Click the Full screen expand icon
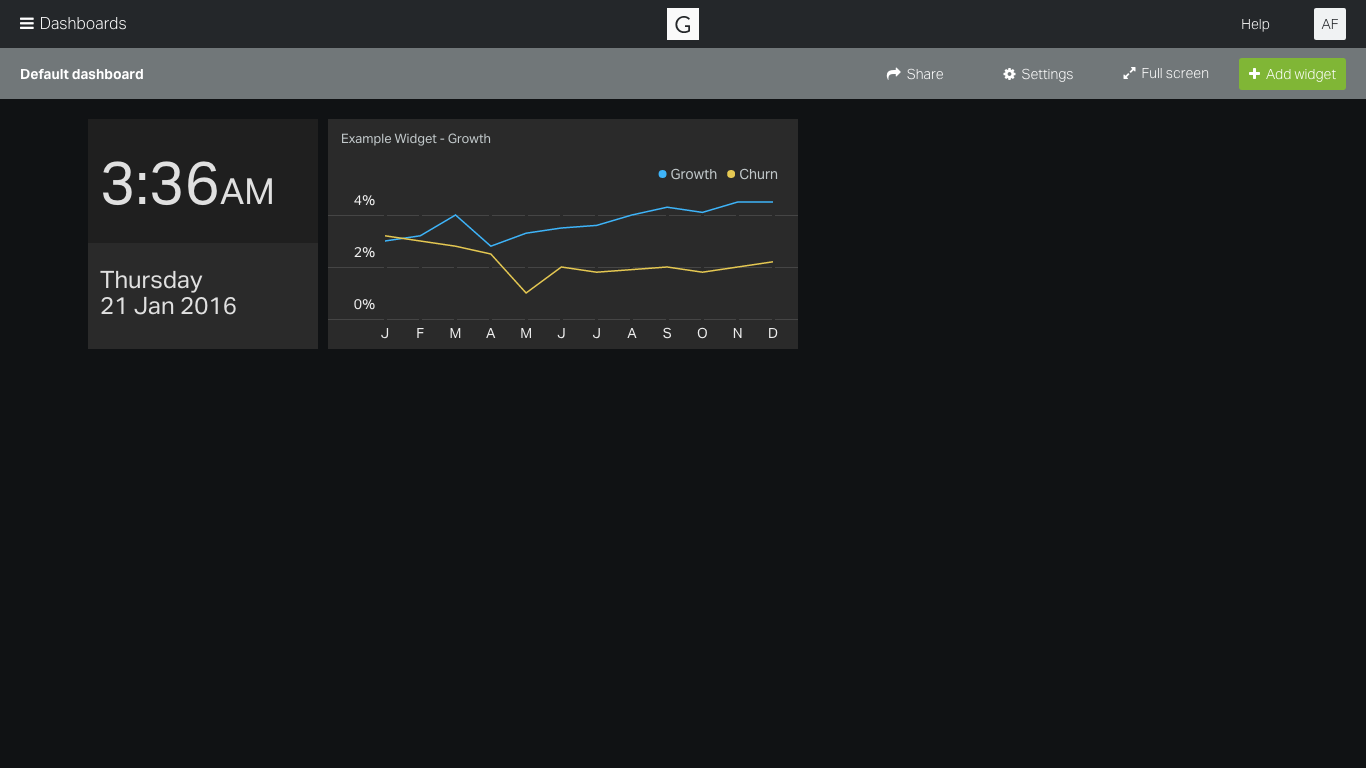The height and width of the screenshot is (768, 1366). tap(1129, 73)
